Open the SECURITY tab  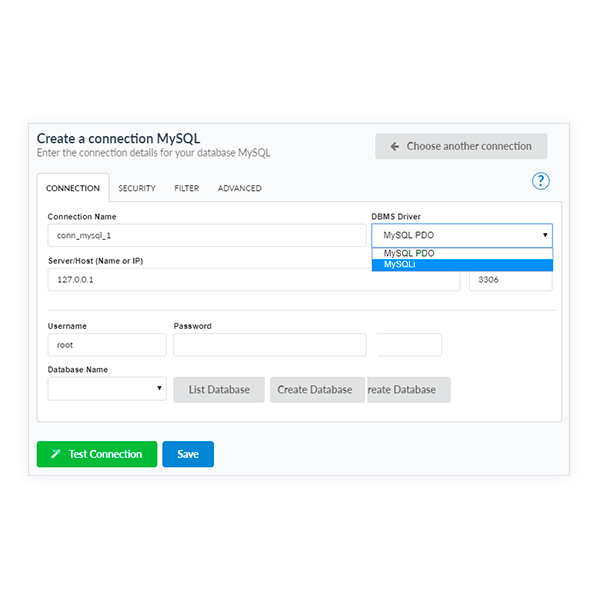(137, 188)
